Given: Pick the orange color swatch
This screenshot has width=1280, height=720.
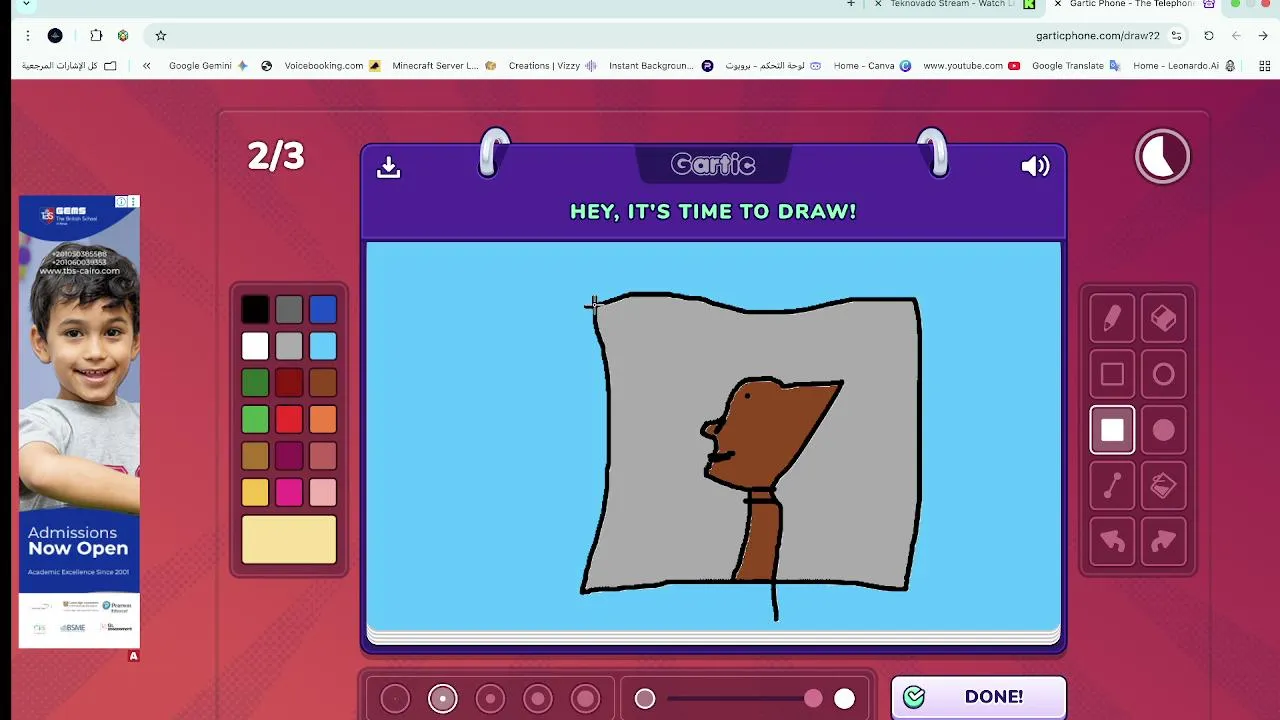Looking at the screenshot, I should pos(323,419).
